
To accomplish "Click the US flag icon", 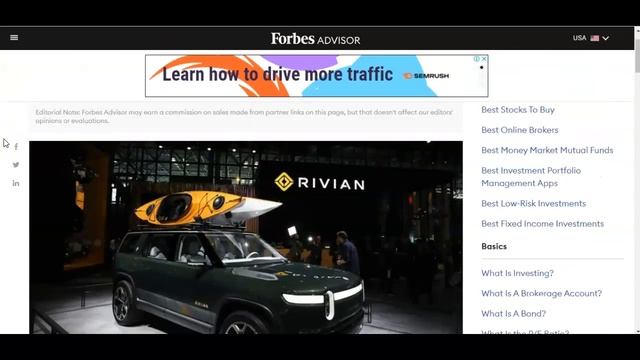I will click(595, 38).
